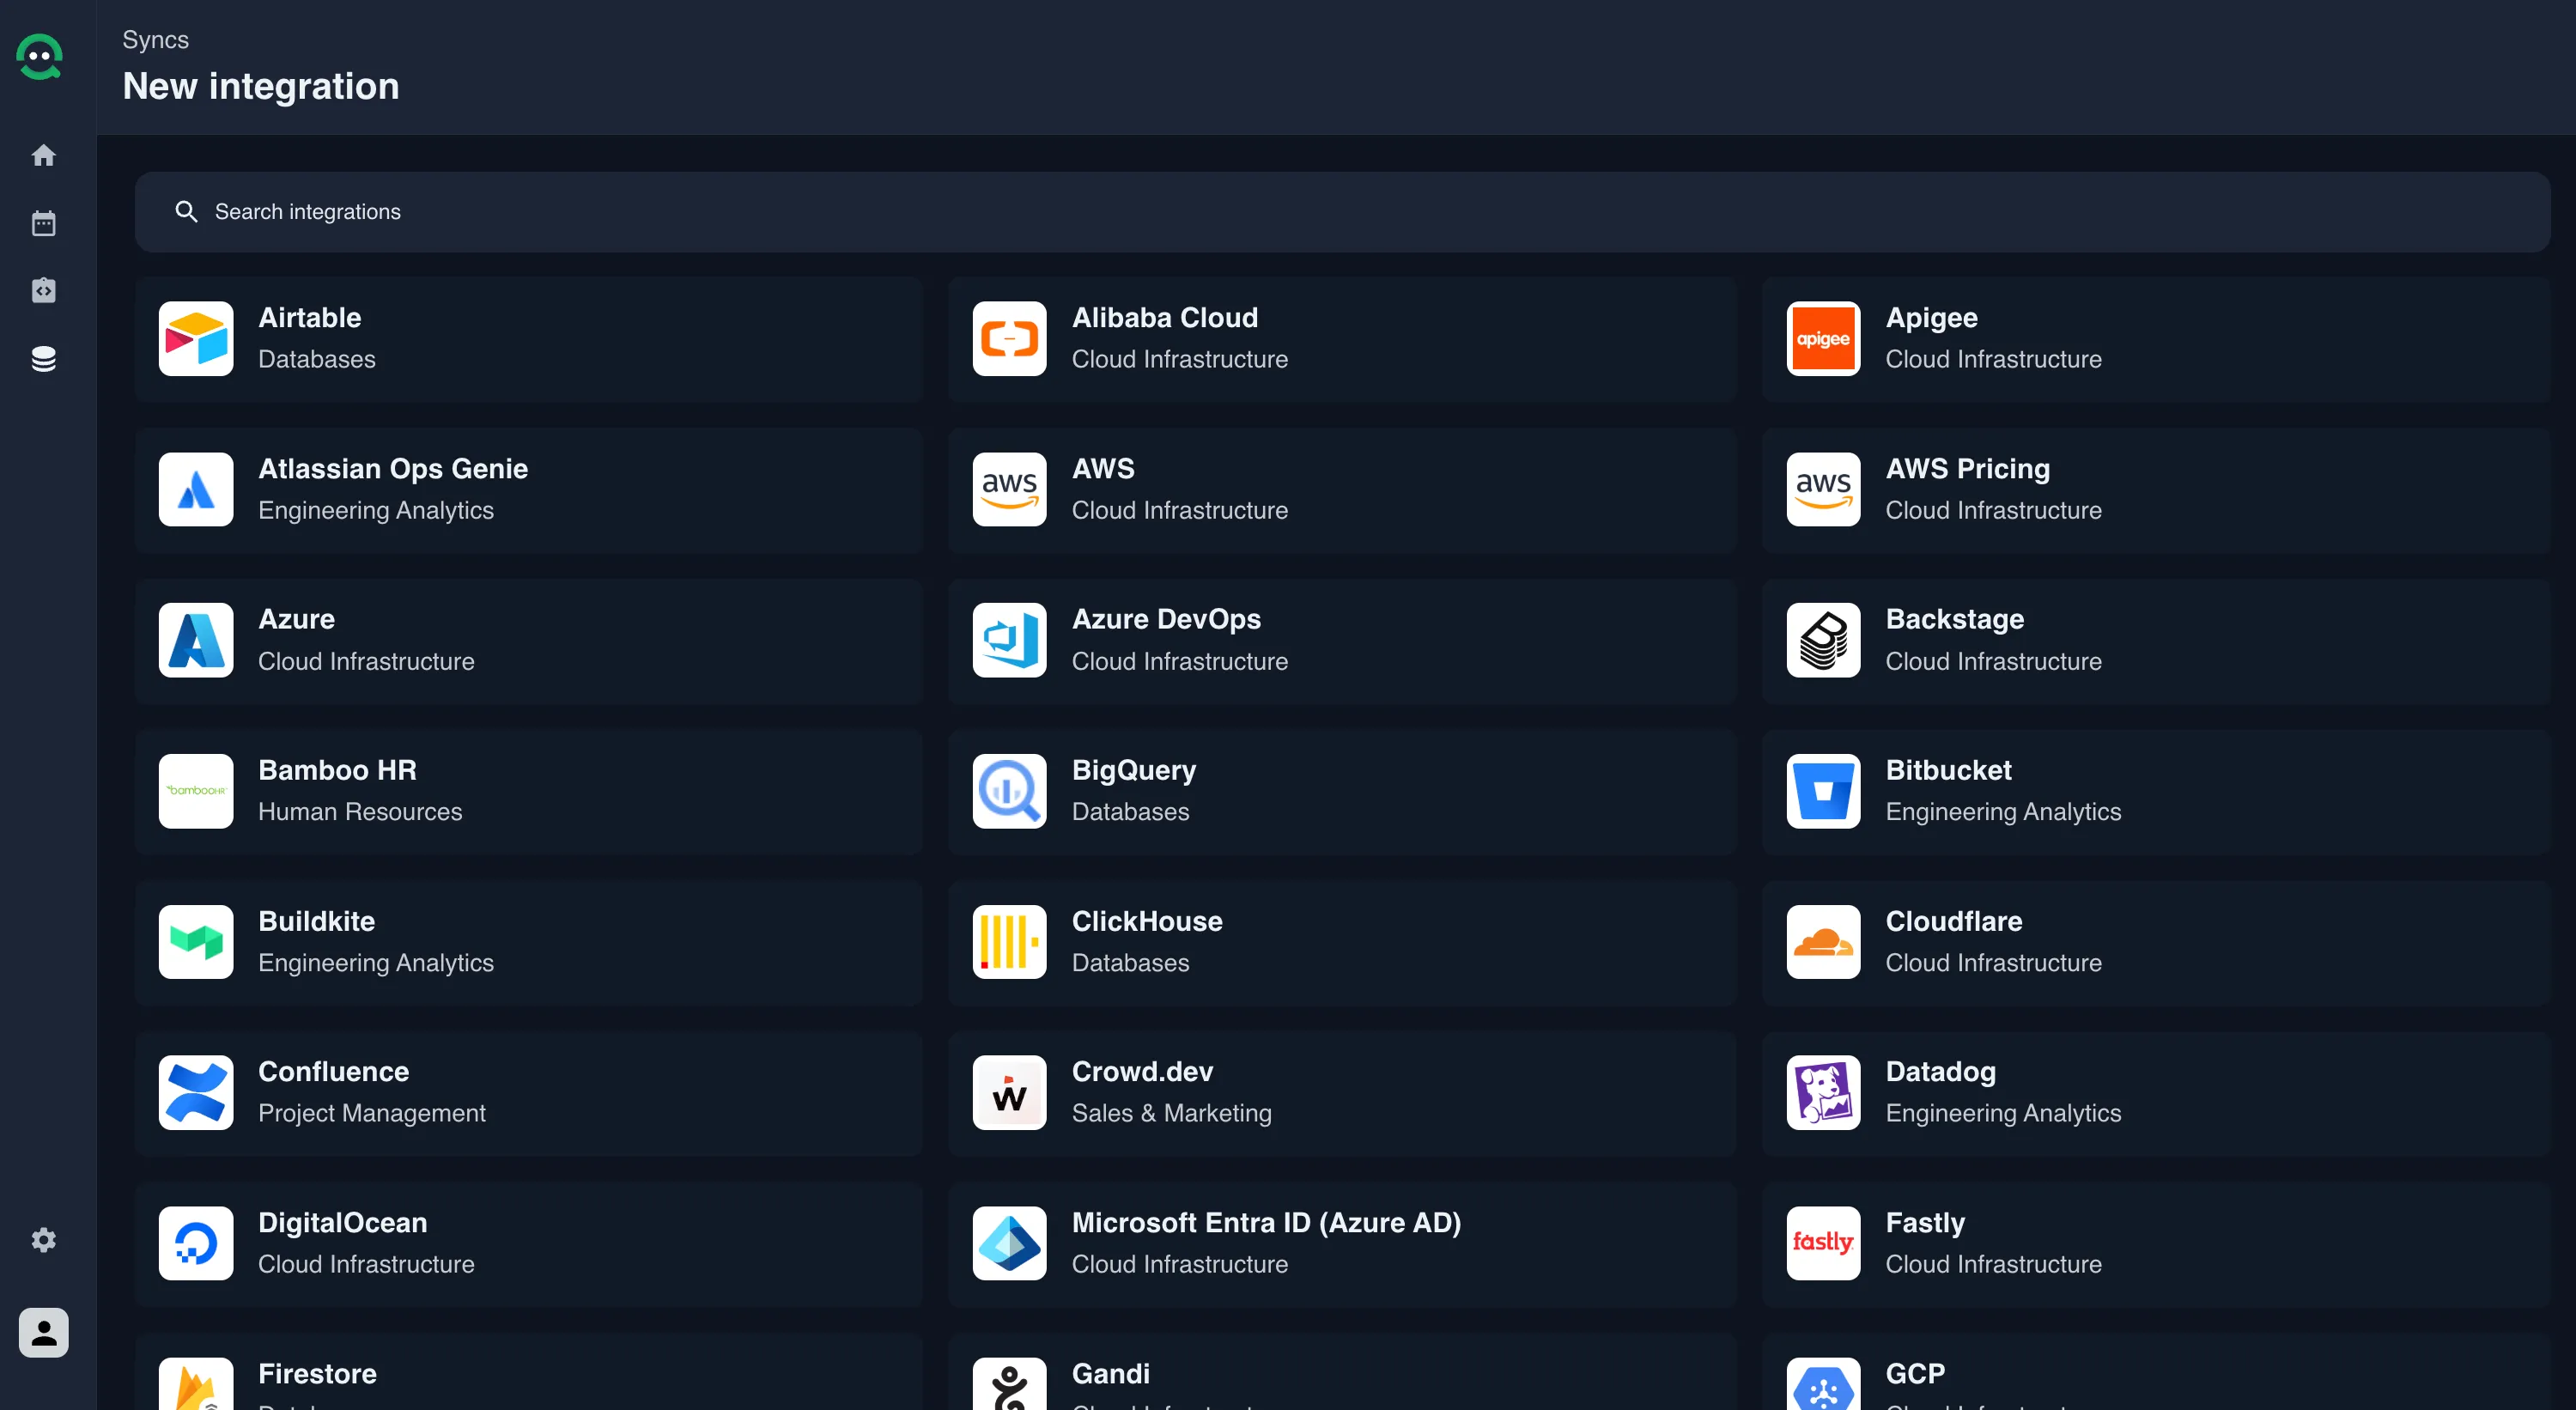2576x1410 pixels.
Task: Click 'Project Management' under Confluence
Action: (371, 1113)
